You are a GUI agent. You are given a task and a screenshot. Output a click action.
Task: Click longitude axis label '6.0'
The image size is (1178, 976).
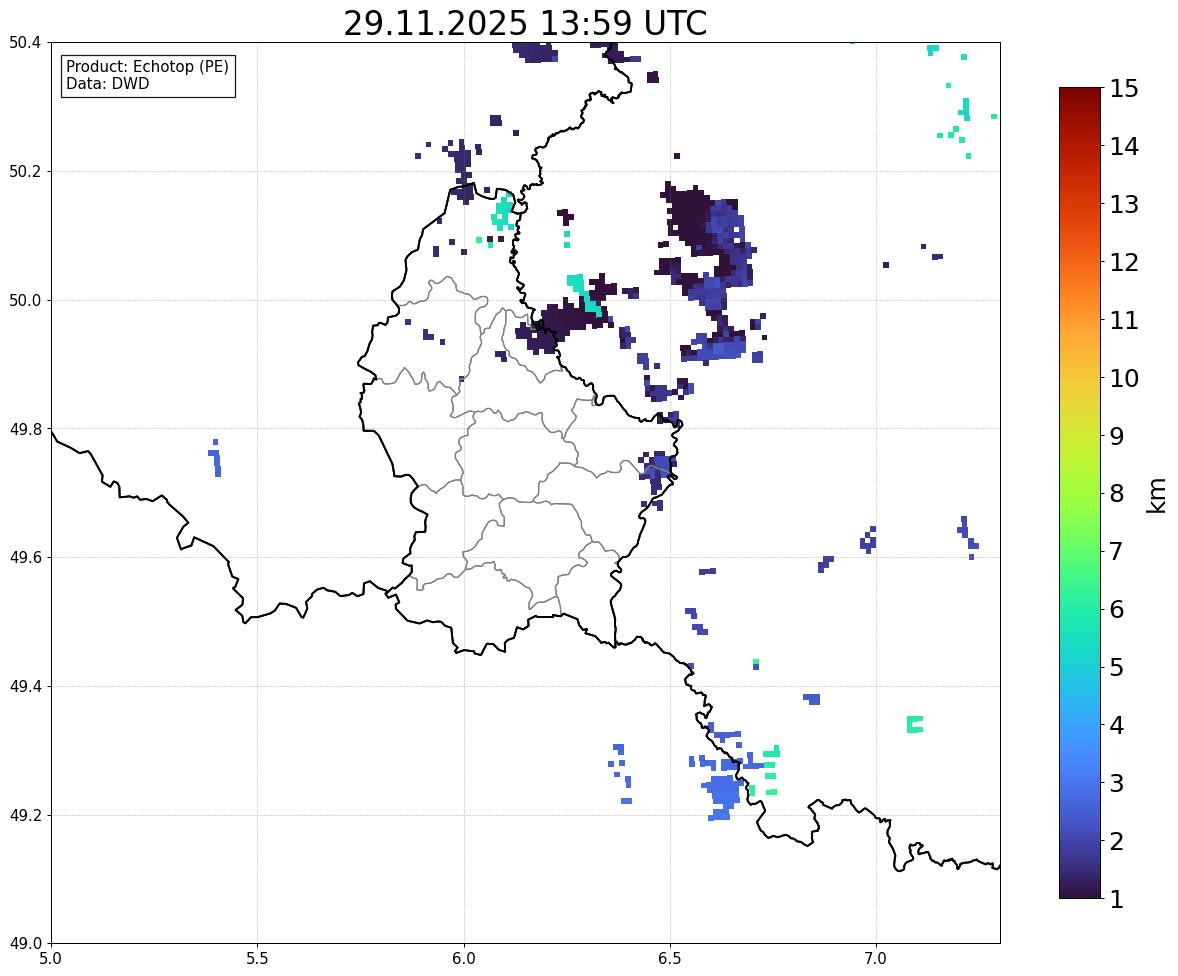coord(464,959)
